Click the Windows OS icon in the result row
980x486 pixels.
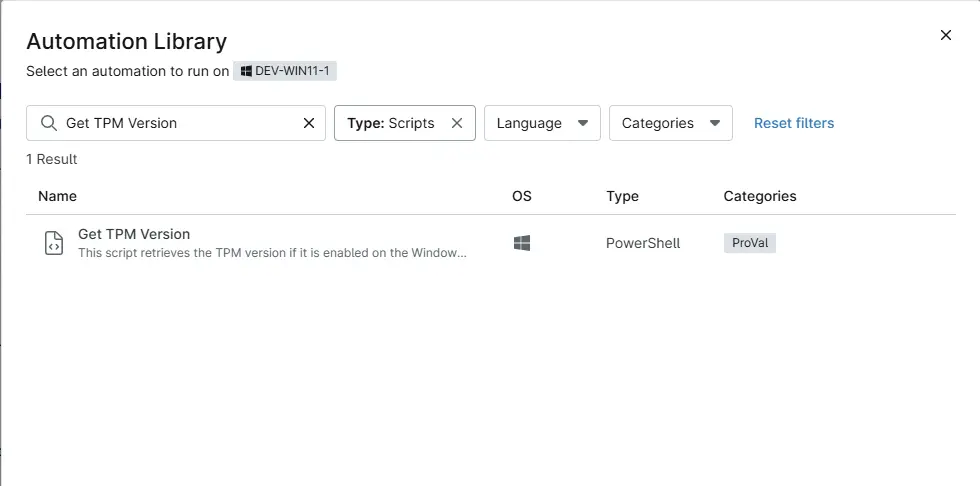(521, 243)
